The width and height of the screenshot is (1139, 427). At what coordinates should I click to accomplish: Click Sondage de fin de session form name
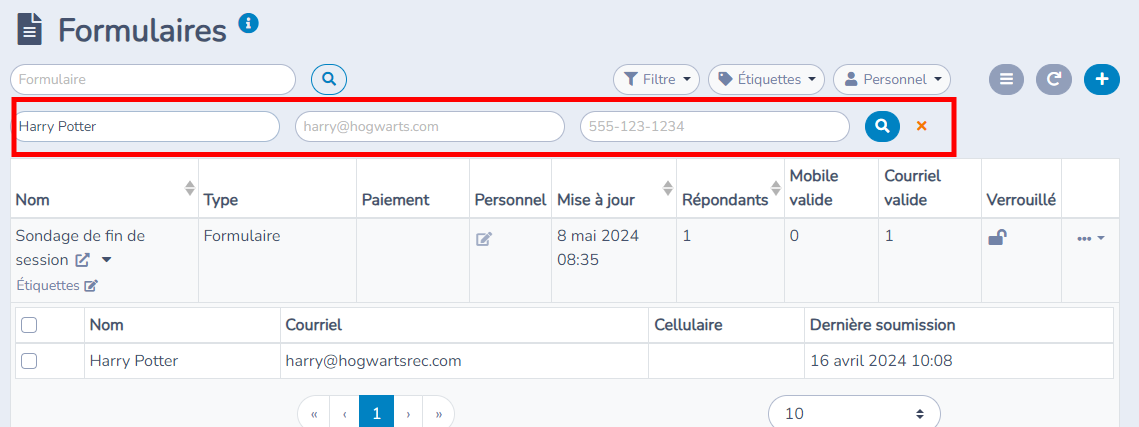point(80,248)
